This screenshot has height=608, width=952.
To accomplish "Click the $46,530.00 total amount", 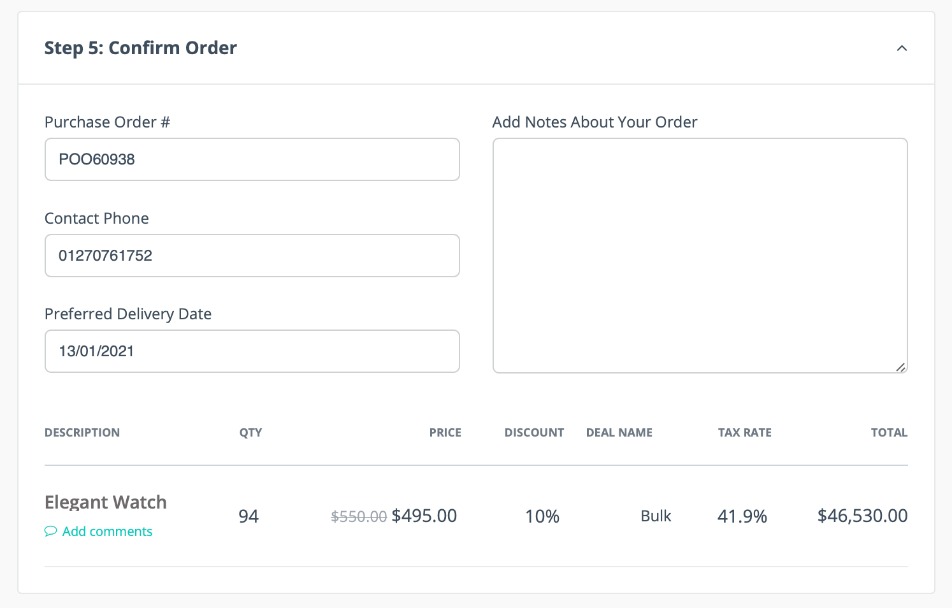I will click(x=862, y=516).
